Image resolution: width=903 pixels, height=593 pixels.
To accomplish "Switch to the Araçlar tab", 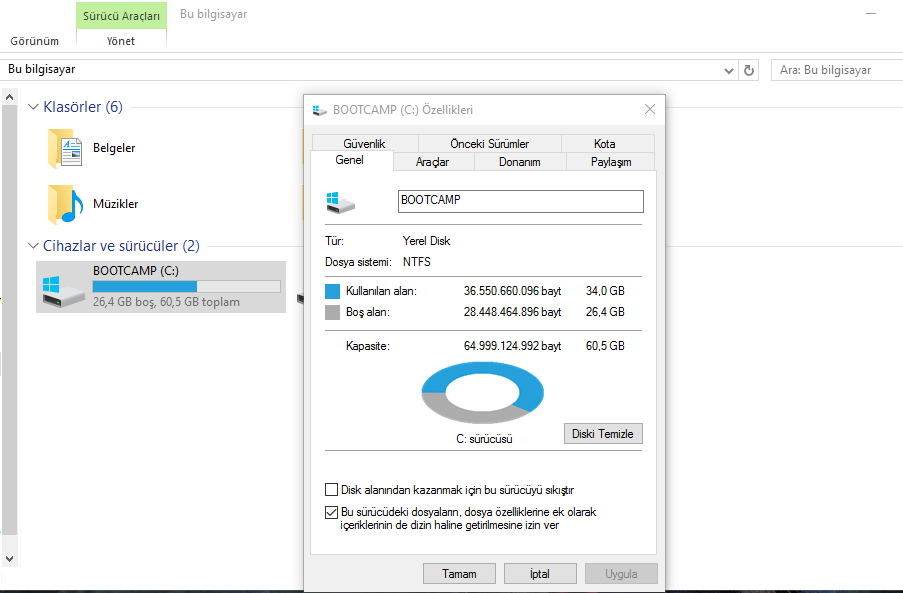I will 433,160.
